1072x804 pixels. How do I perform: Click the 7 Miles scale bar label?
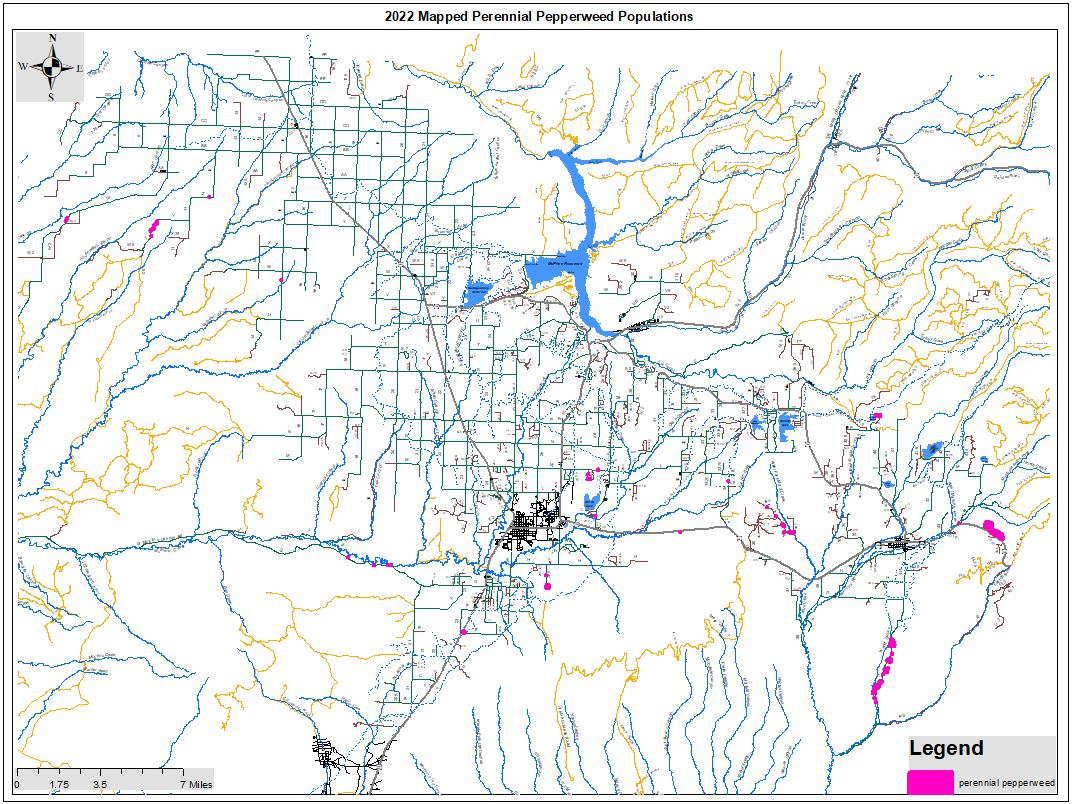coord(195,786)
